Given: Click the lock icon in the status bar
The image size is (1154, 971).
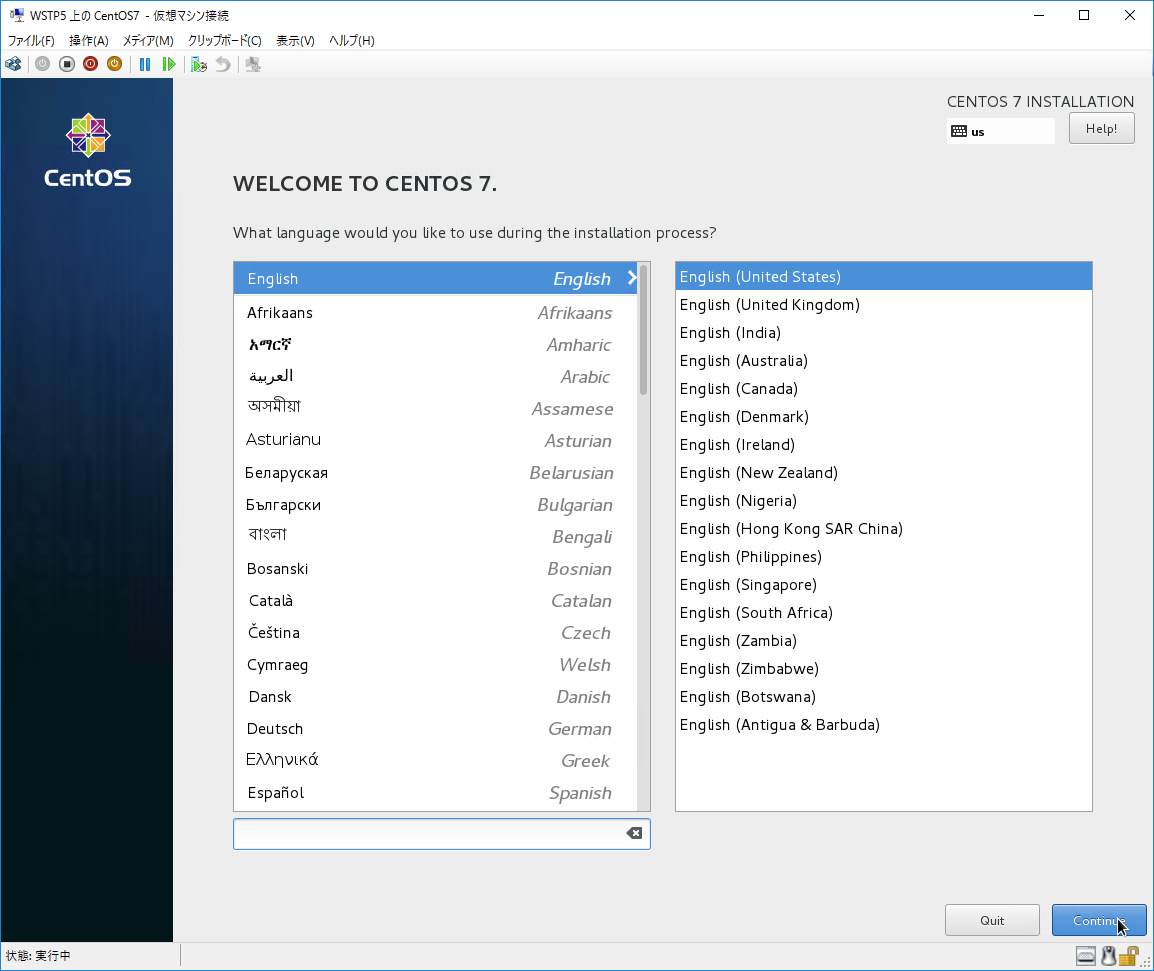Looking at the screenshot, I should coord(1131,956).
